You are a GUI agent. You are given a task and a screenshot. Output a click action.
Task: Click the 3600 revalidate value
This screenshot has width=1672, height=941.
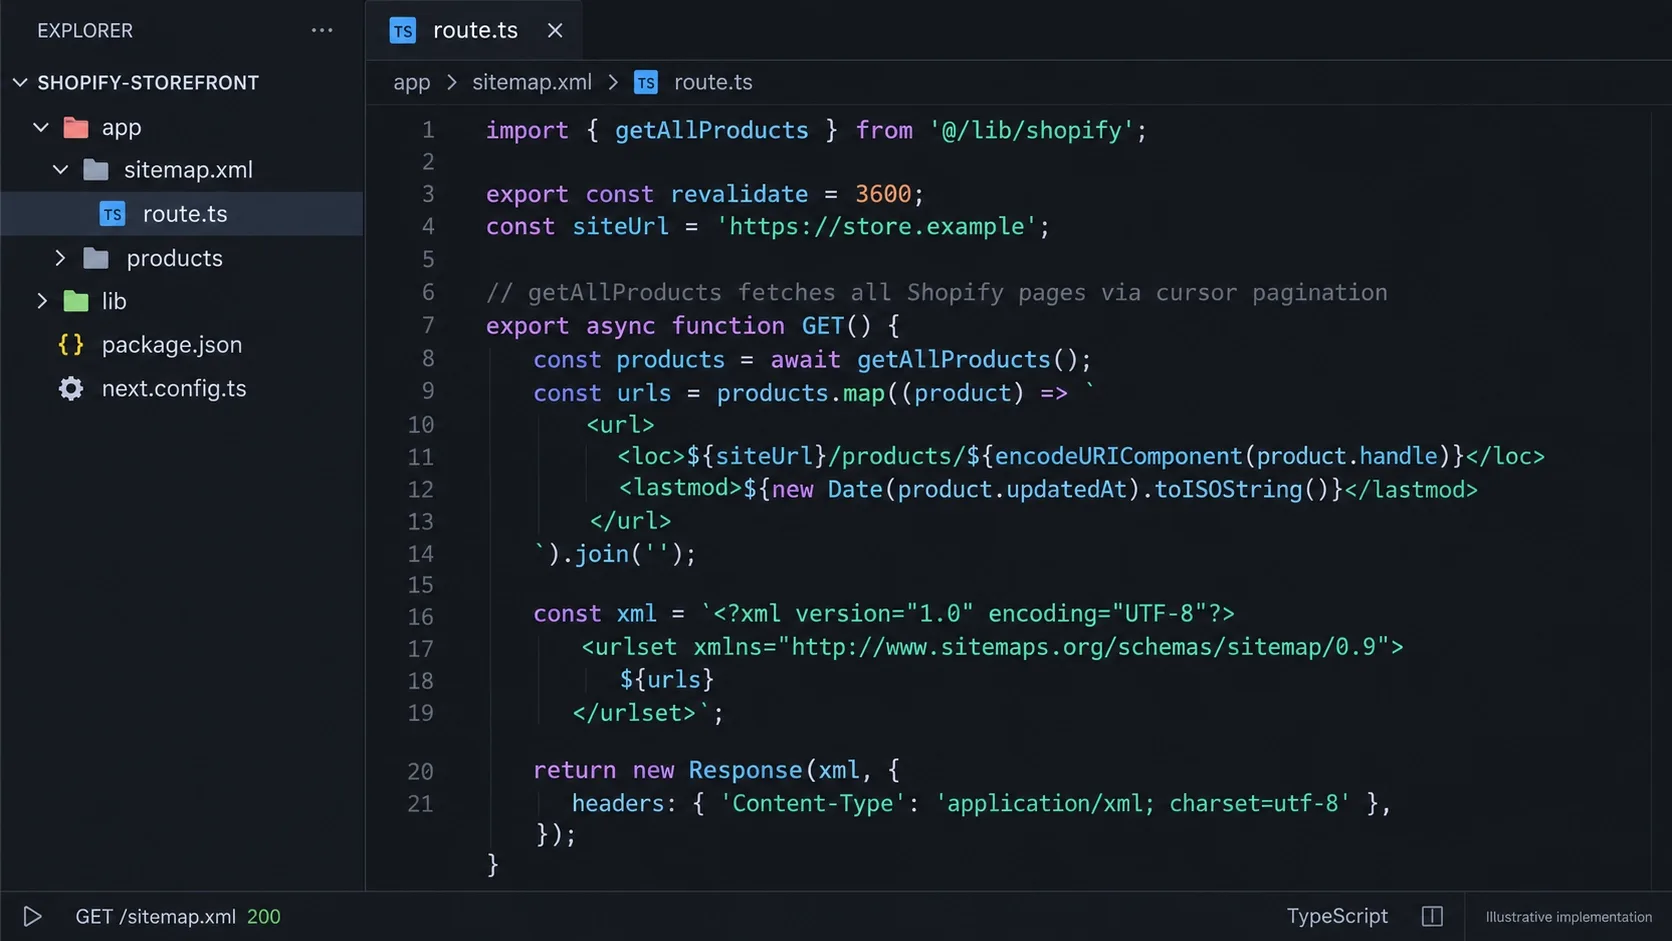tap(883, 194)
